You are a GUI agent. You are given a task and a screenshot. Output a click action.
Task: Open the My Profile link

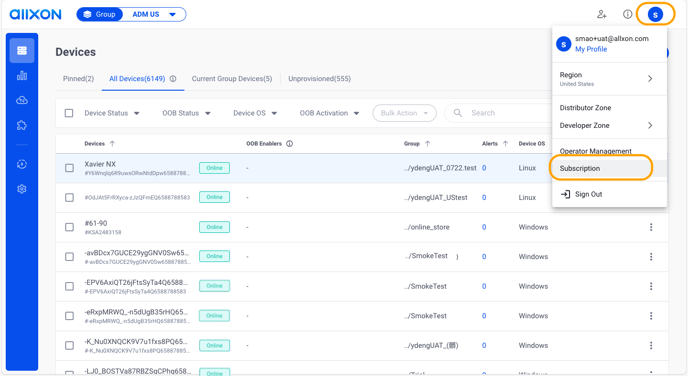pyautogui.click(x=591, y=49)
